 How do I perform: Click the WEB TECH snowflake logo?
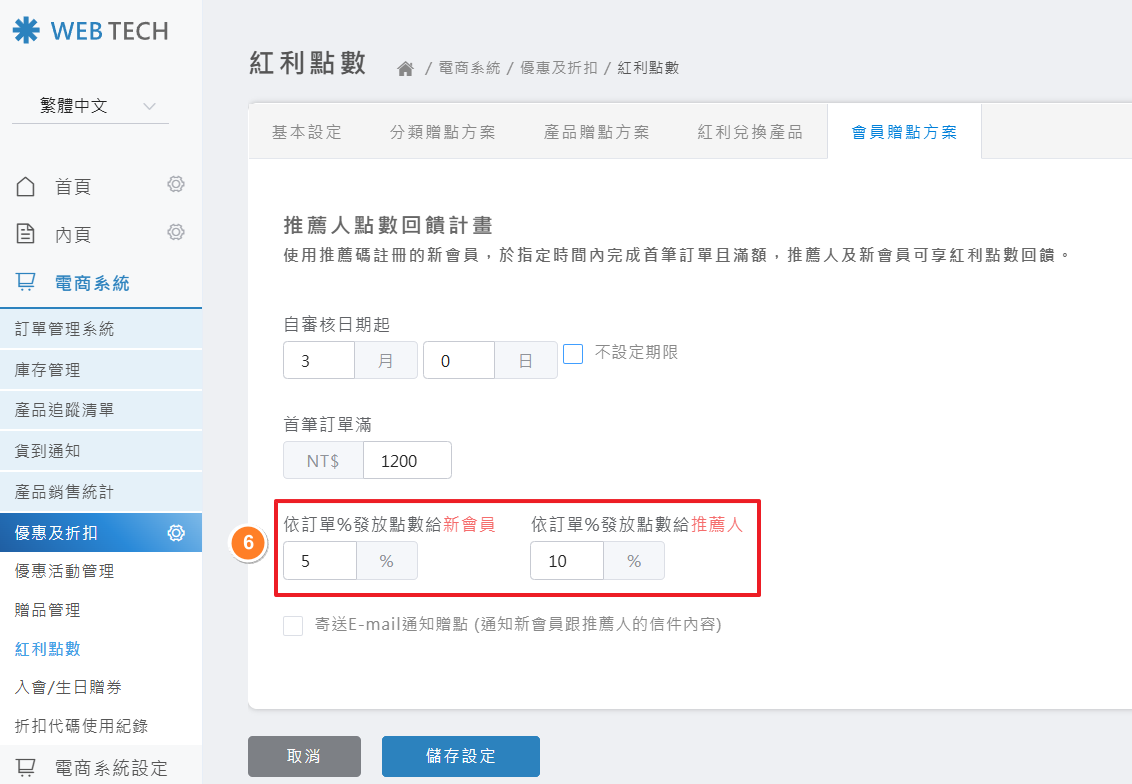(27, 31)
